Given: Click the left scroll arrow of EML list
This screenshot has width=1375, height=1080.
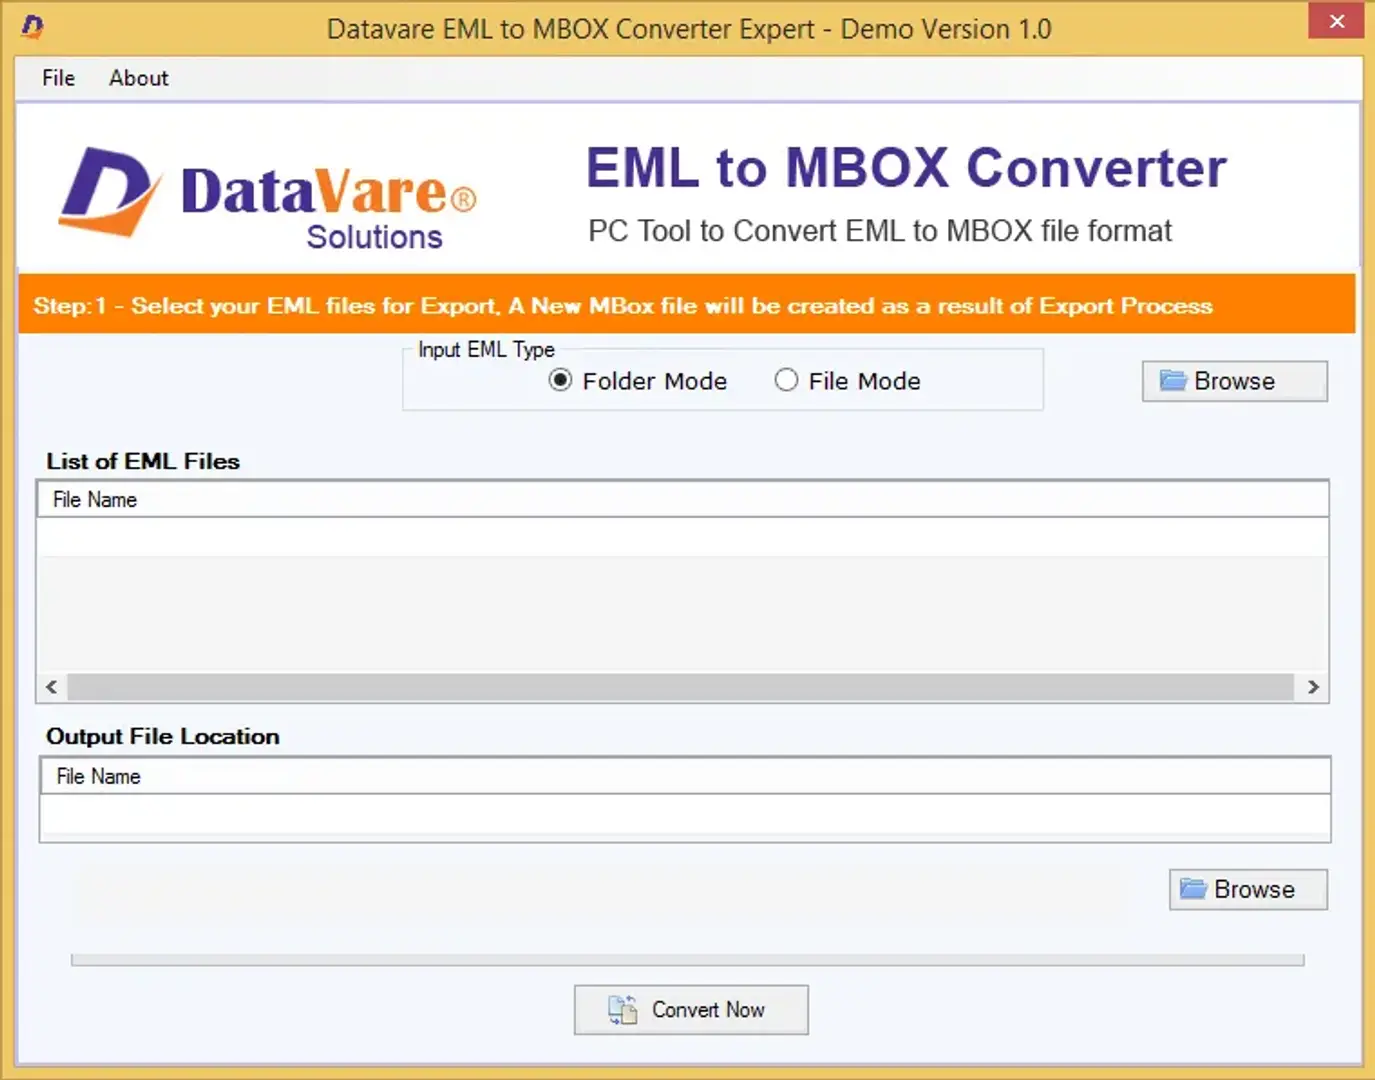Looking at the screenshot, I should pyautogui.click(x=52, y=687).
